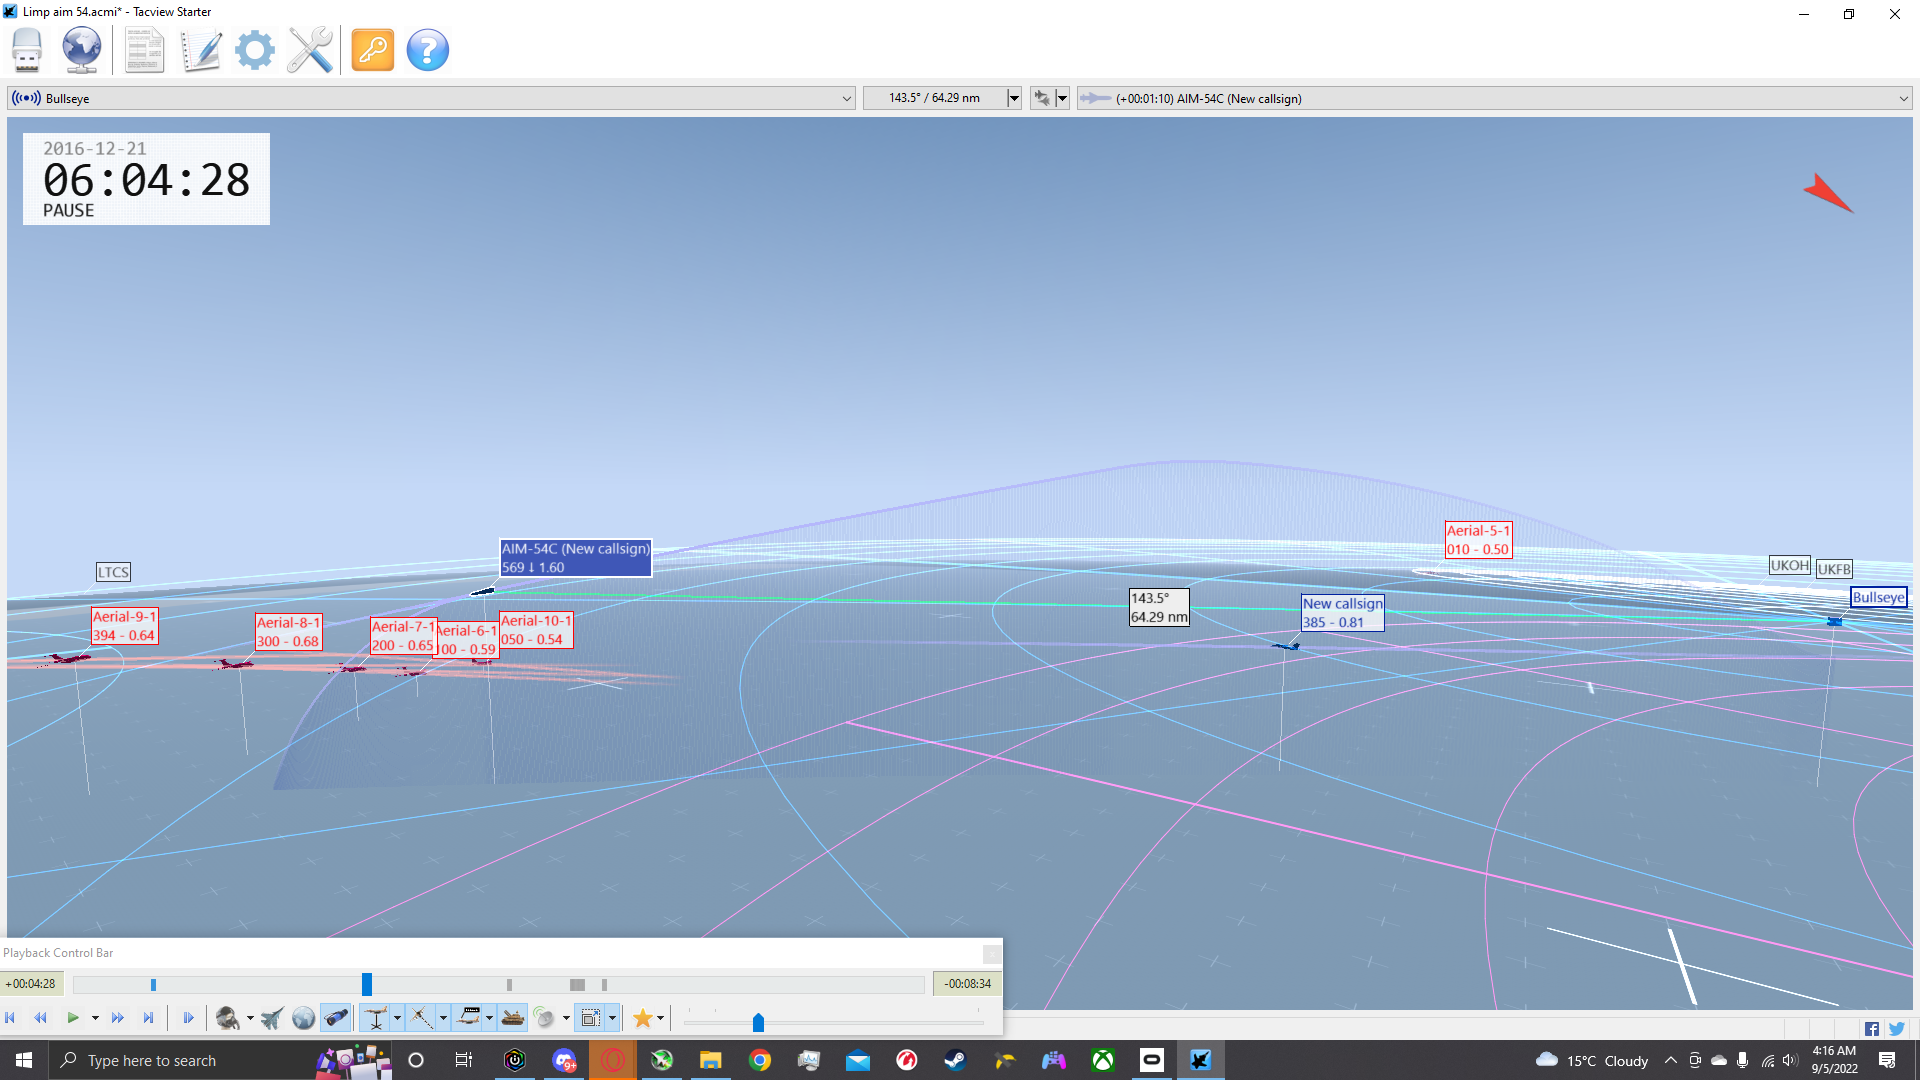
Task: Click the lock target icon between selectors
Action: point(1042,98)
